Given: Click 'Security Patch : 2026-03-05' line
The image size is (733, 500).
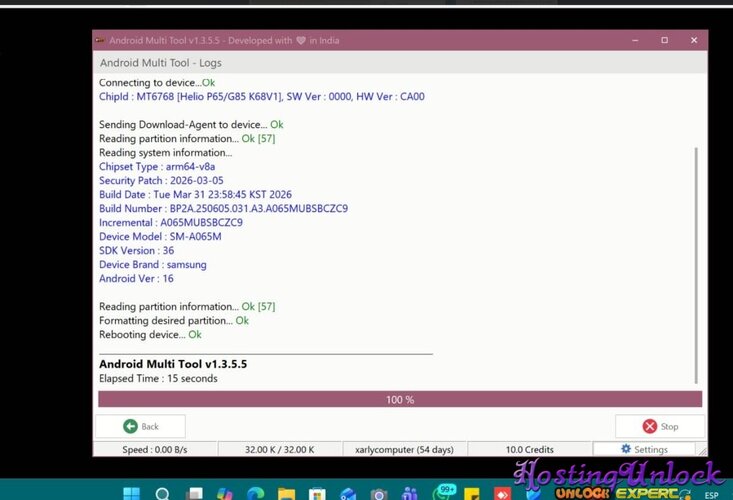Looking at the screenshot, I should click(x=161, y=180).
